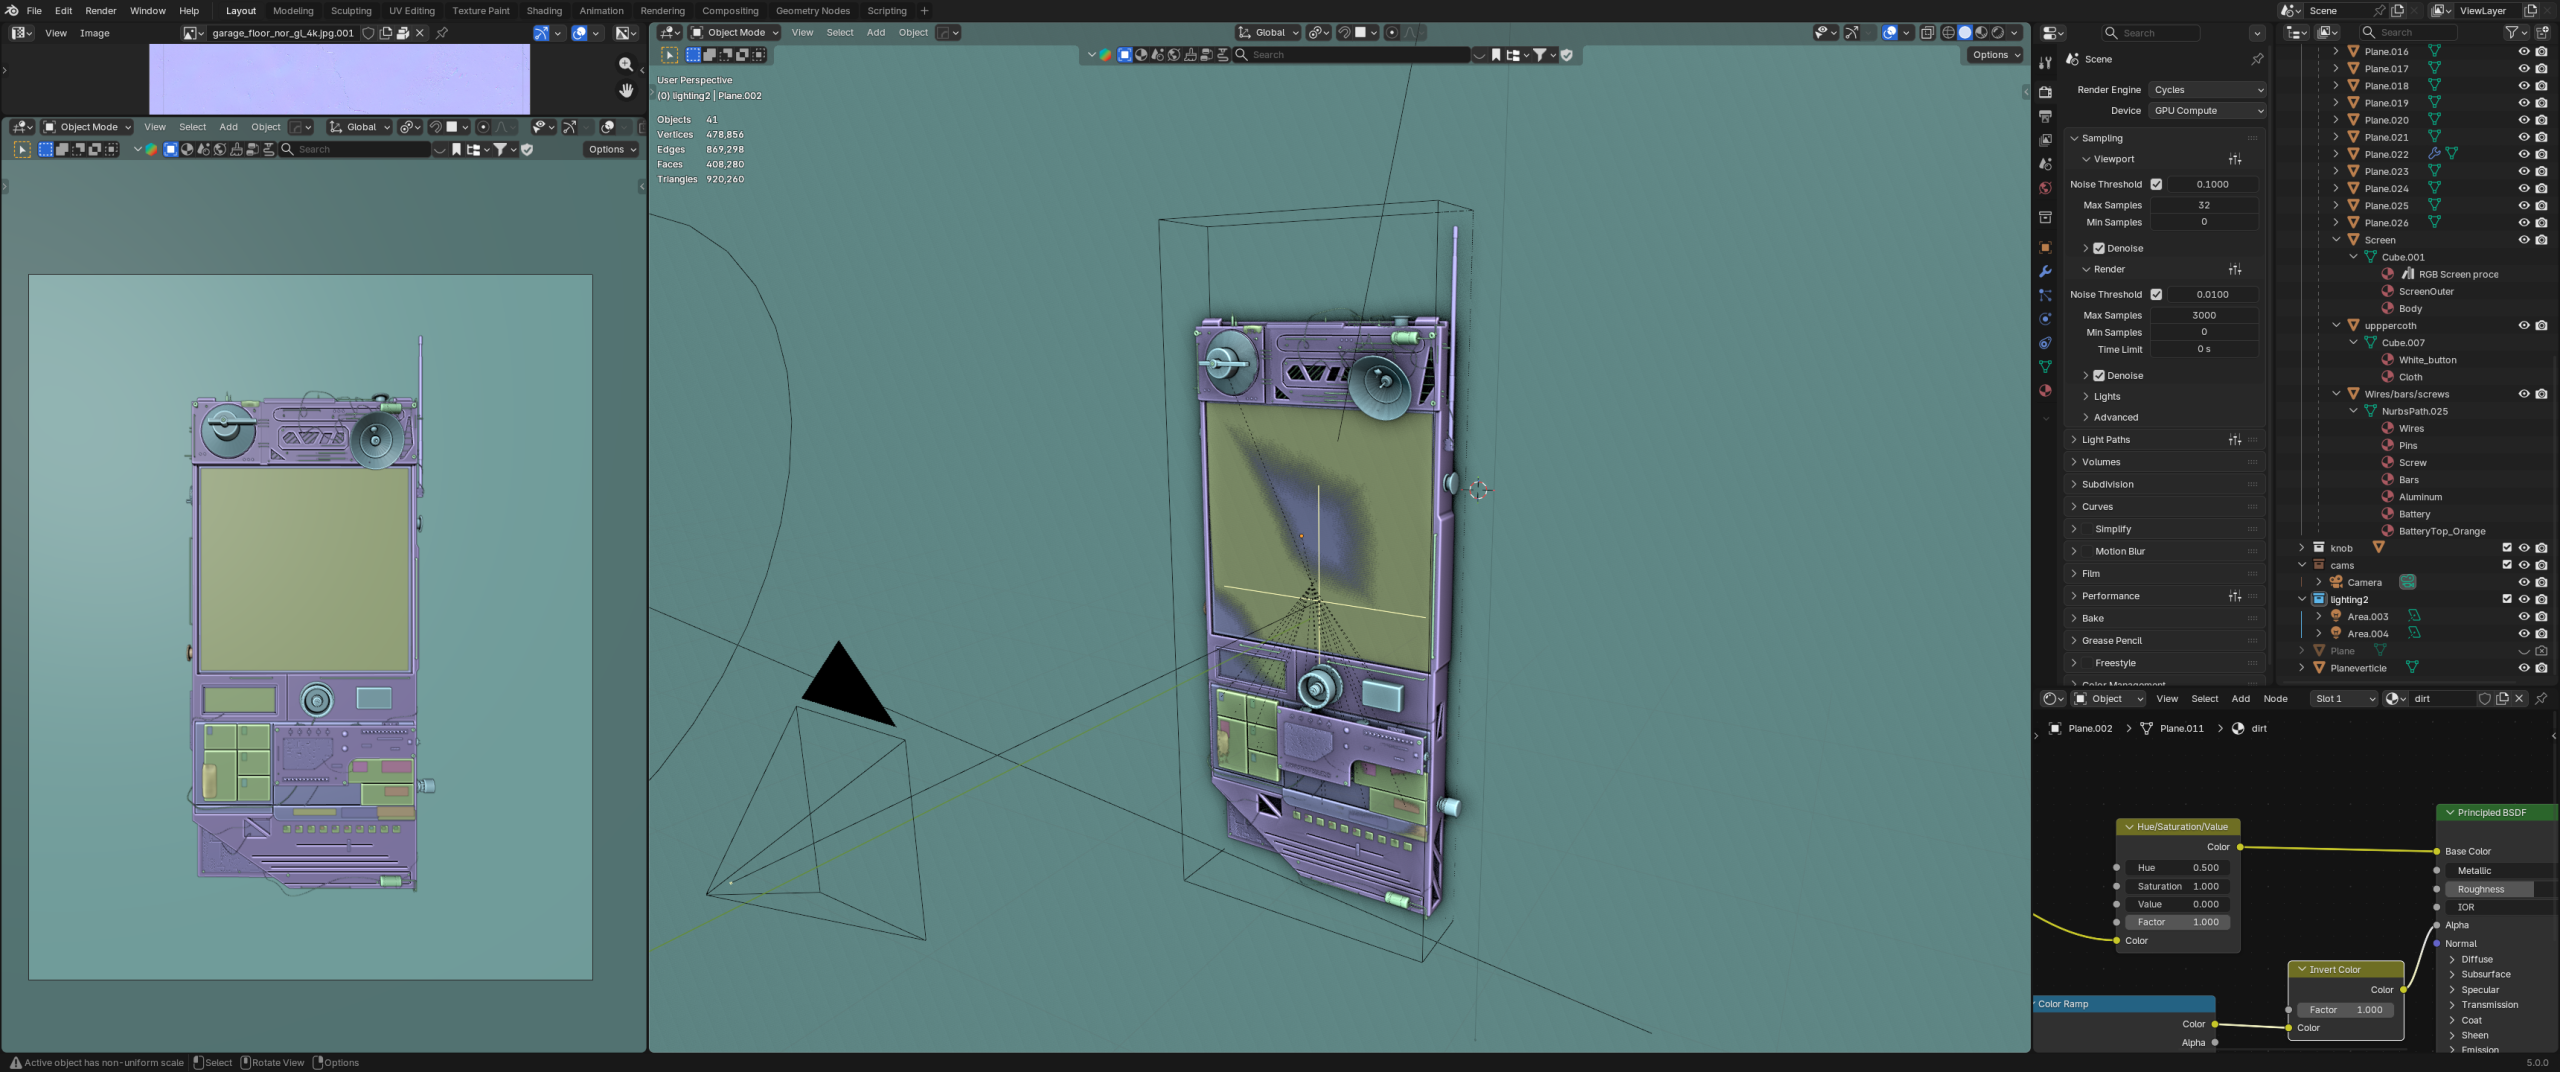Image resolution: width=2560 pixels, height=1072 pixels.
Task: Collapse the lighting2 collection
Action: point(2302,599)
